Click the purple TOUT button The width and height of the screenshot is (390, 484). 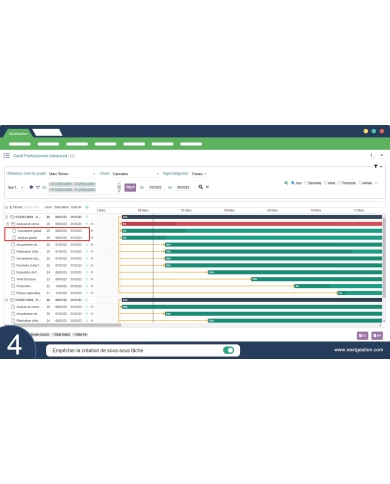pyautogui.click(x=130, y=187)
